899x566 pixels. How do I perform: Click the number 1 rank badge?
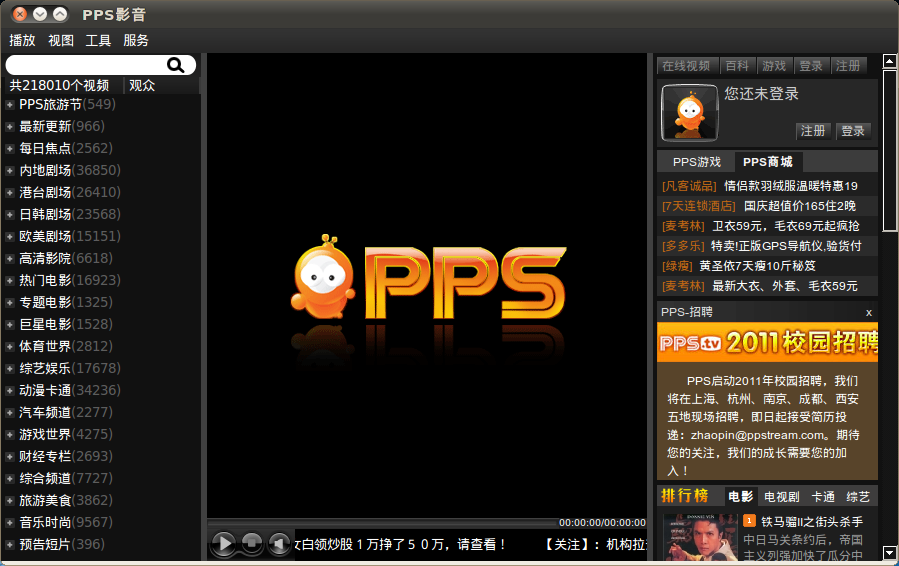pyautogui.click(x=749, y=521)
